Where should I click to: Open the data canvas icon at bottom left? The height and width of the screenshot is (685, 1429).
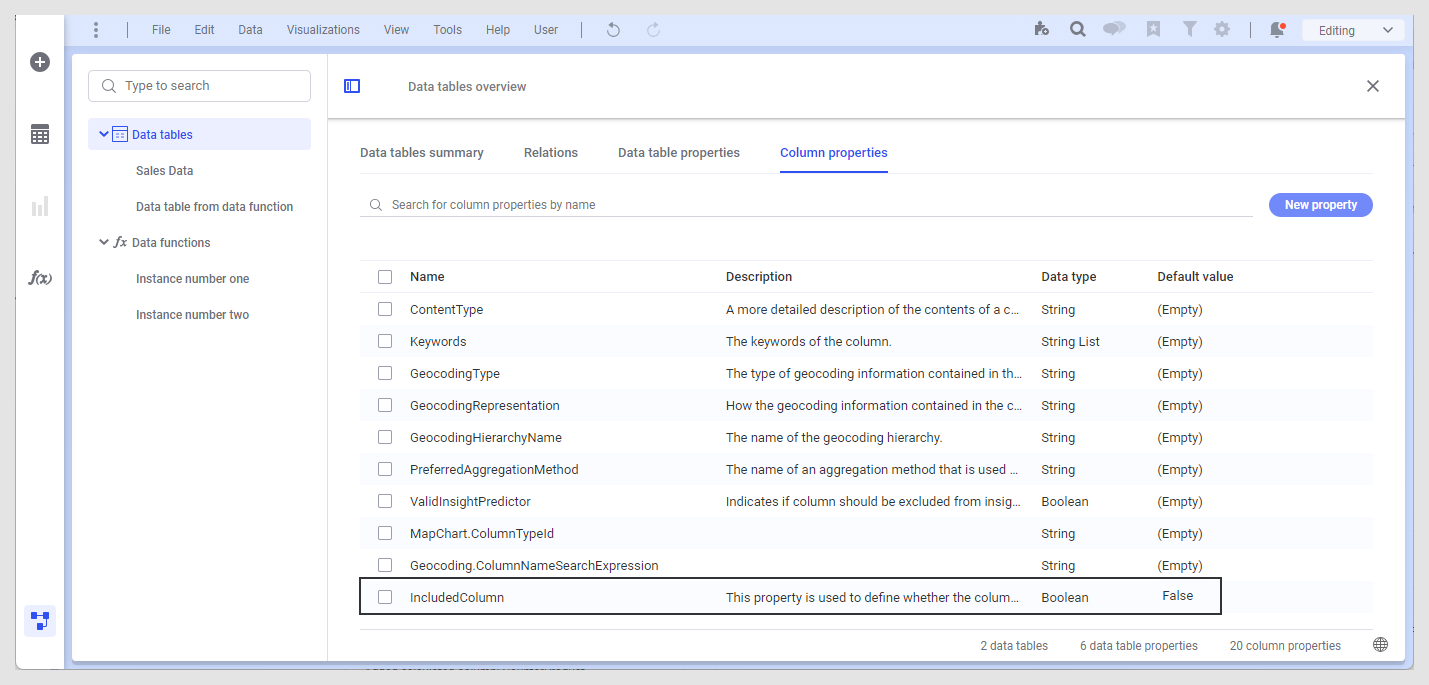pos(40,621)
